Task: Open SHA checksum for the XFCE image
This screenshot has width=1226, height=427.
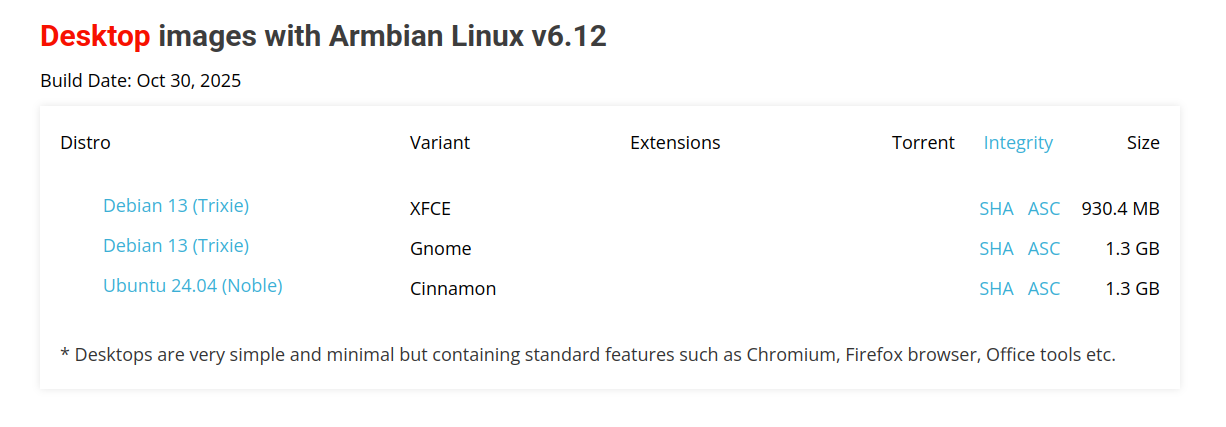Action: (x=996, y=209)
